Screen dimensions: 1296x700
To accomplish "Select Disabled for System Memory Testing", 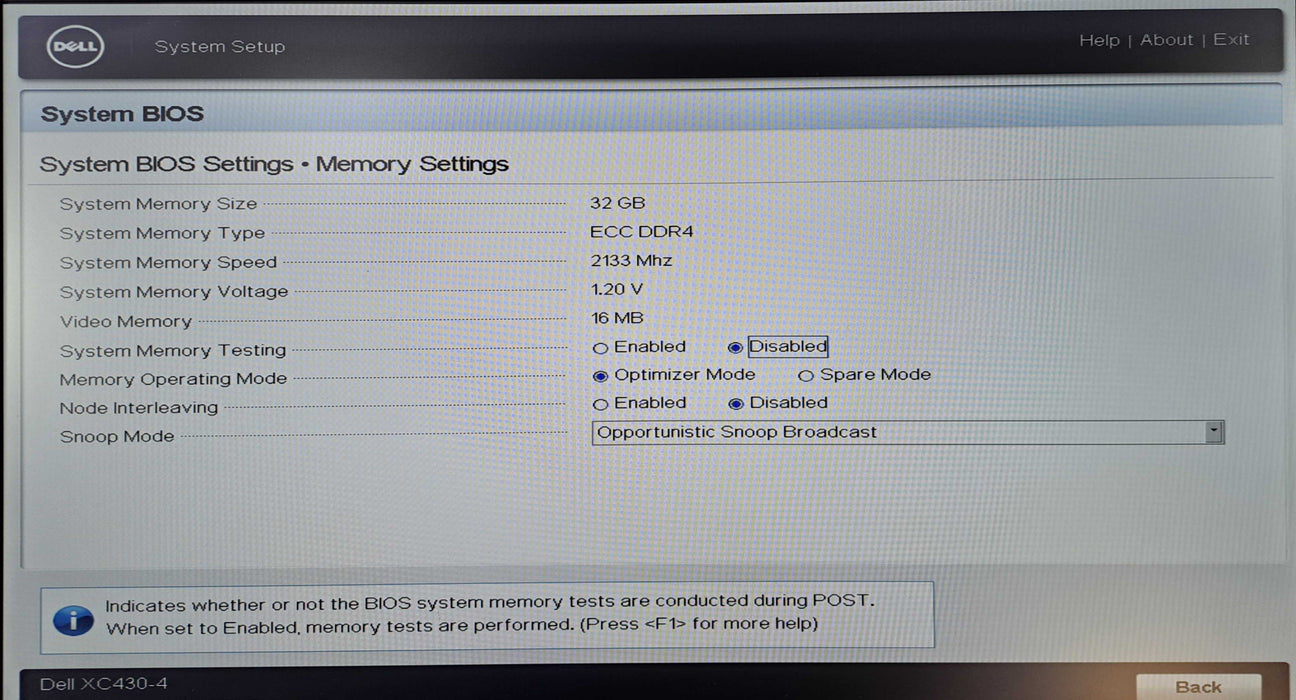I will pos(736,348).
